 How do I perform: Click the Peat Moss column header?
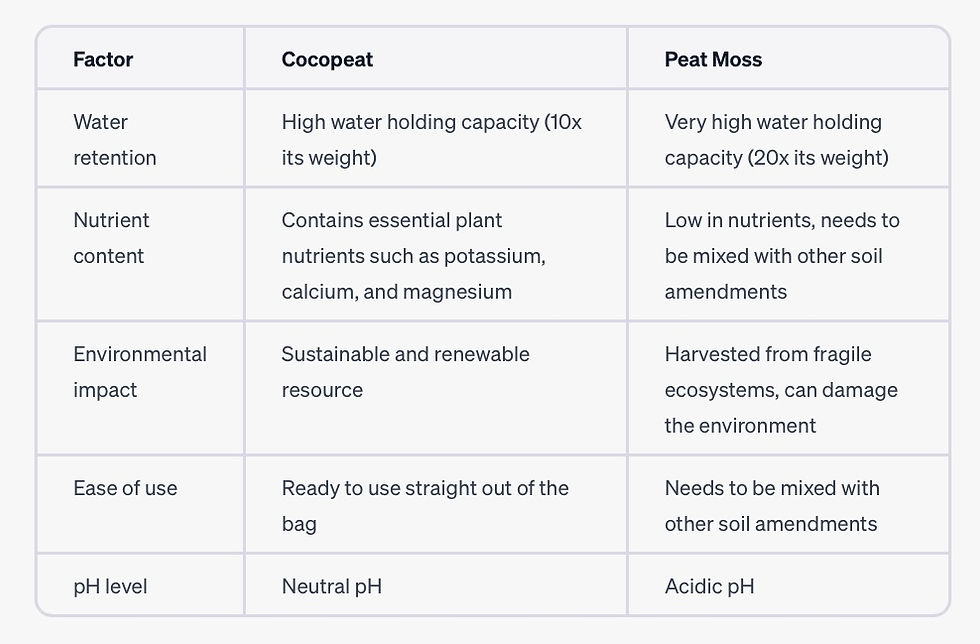[x=713, y=59]
